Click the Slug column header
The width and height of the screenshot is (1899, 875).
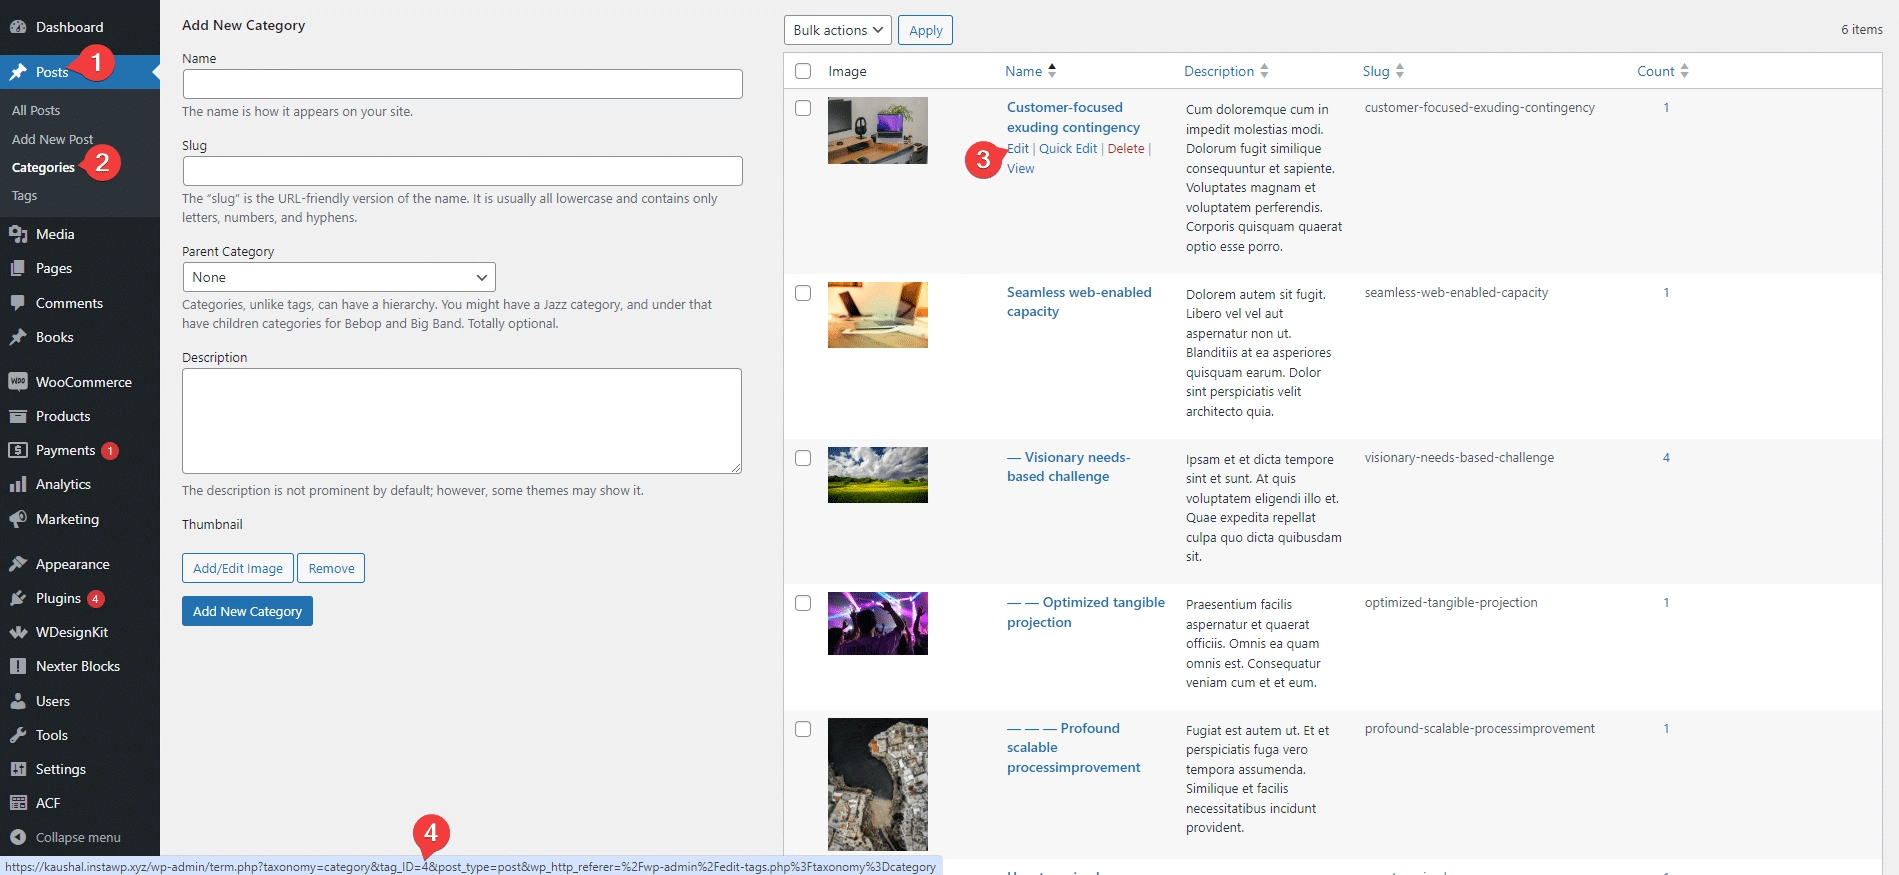point(1376,71)
